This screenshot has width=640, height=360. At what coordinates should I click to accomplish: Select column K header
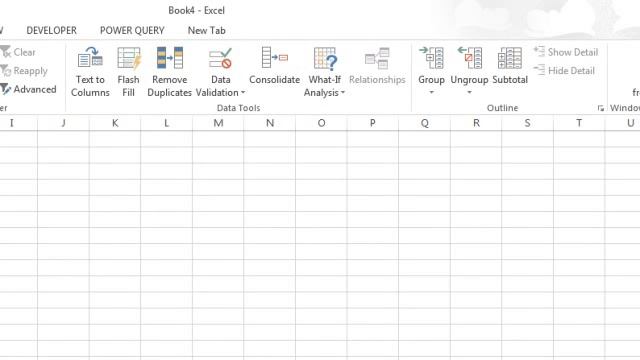(115, 123)
